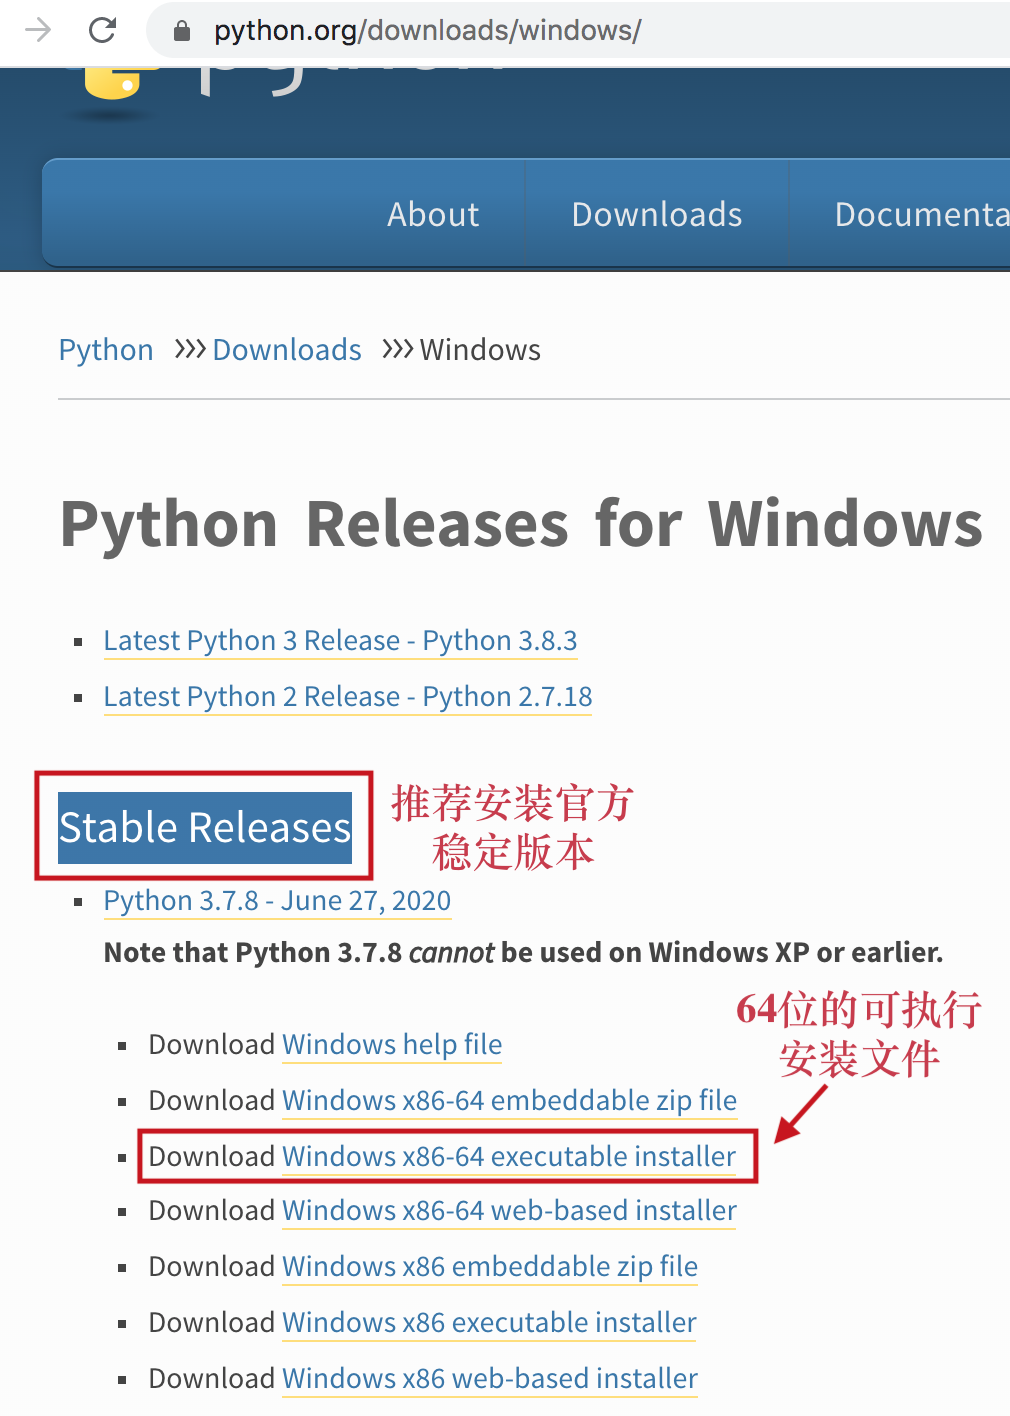
Task: Download Windows x86-64 embeddable zip file
Action: pyautogui.click(x=508, y=1100)
